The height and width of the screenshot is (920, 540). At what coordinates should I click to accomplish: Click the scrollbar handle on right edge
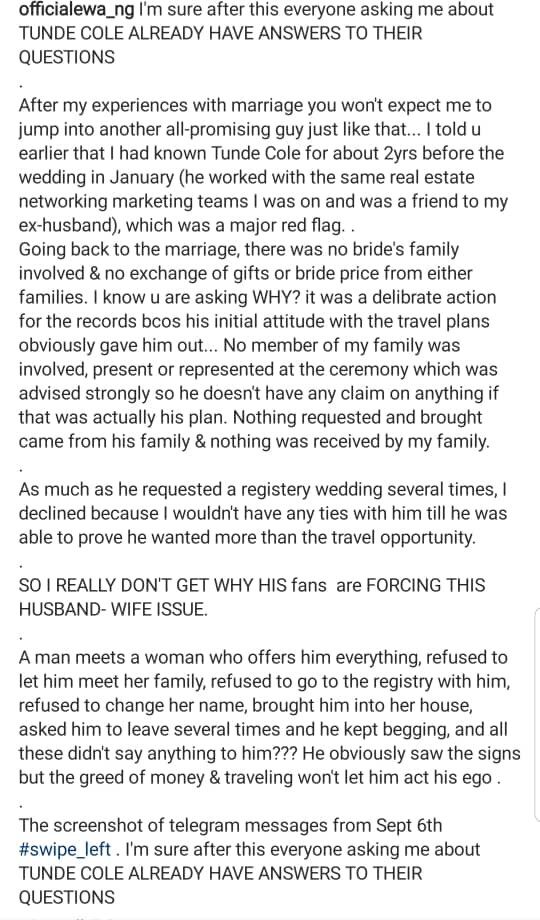(x=537, y=713)
